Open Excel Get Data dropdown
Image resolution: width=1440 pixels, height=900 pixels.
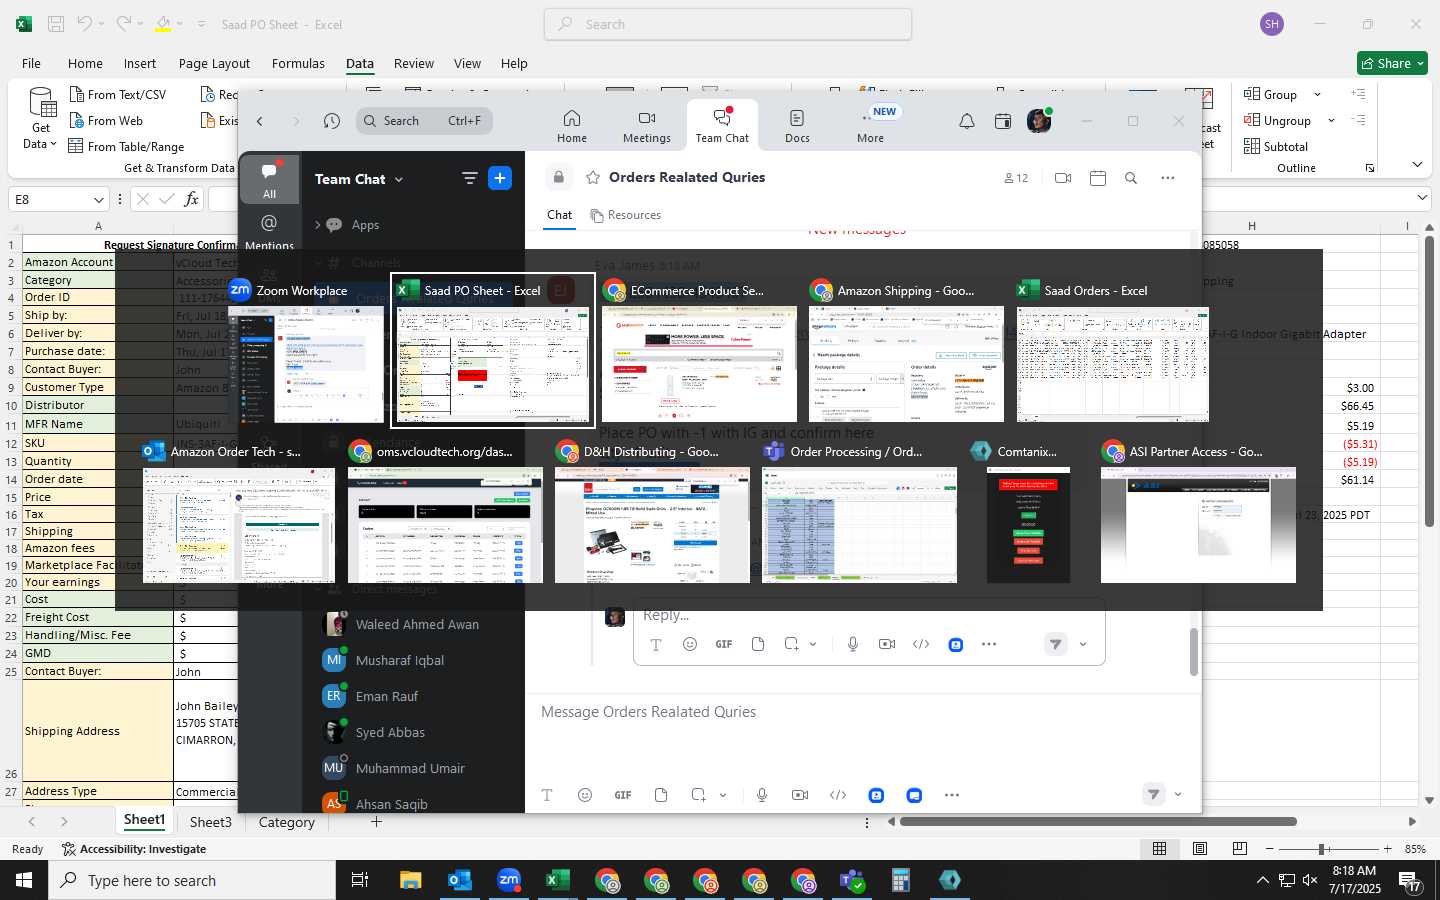[x=41, y=120]
